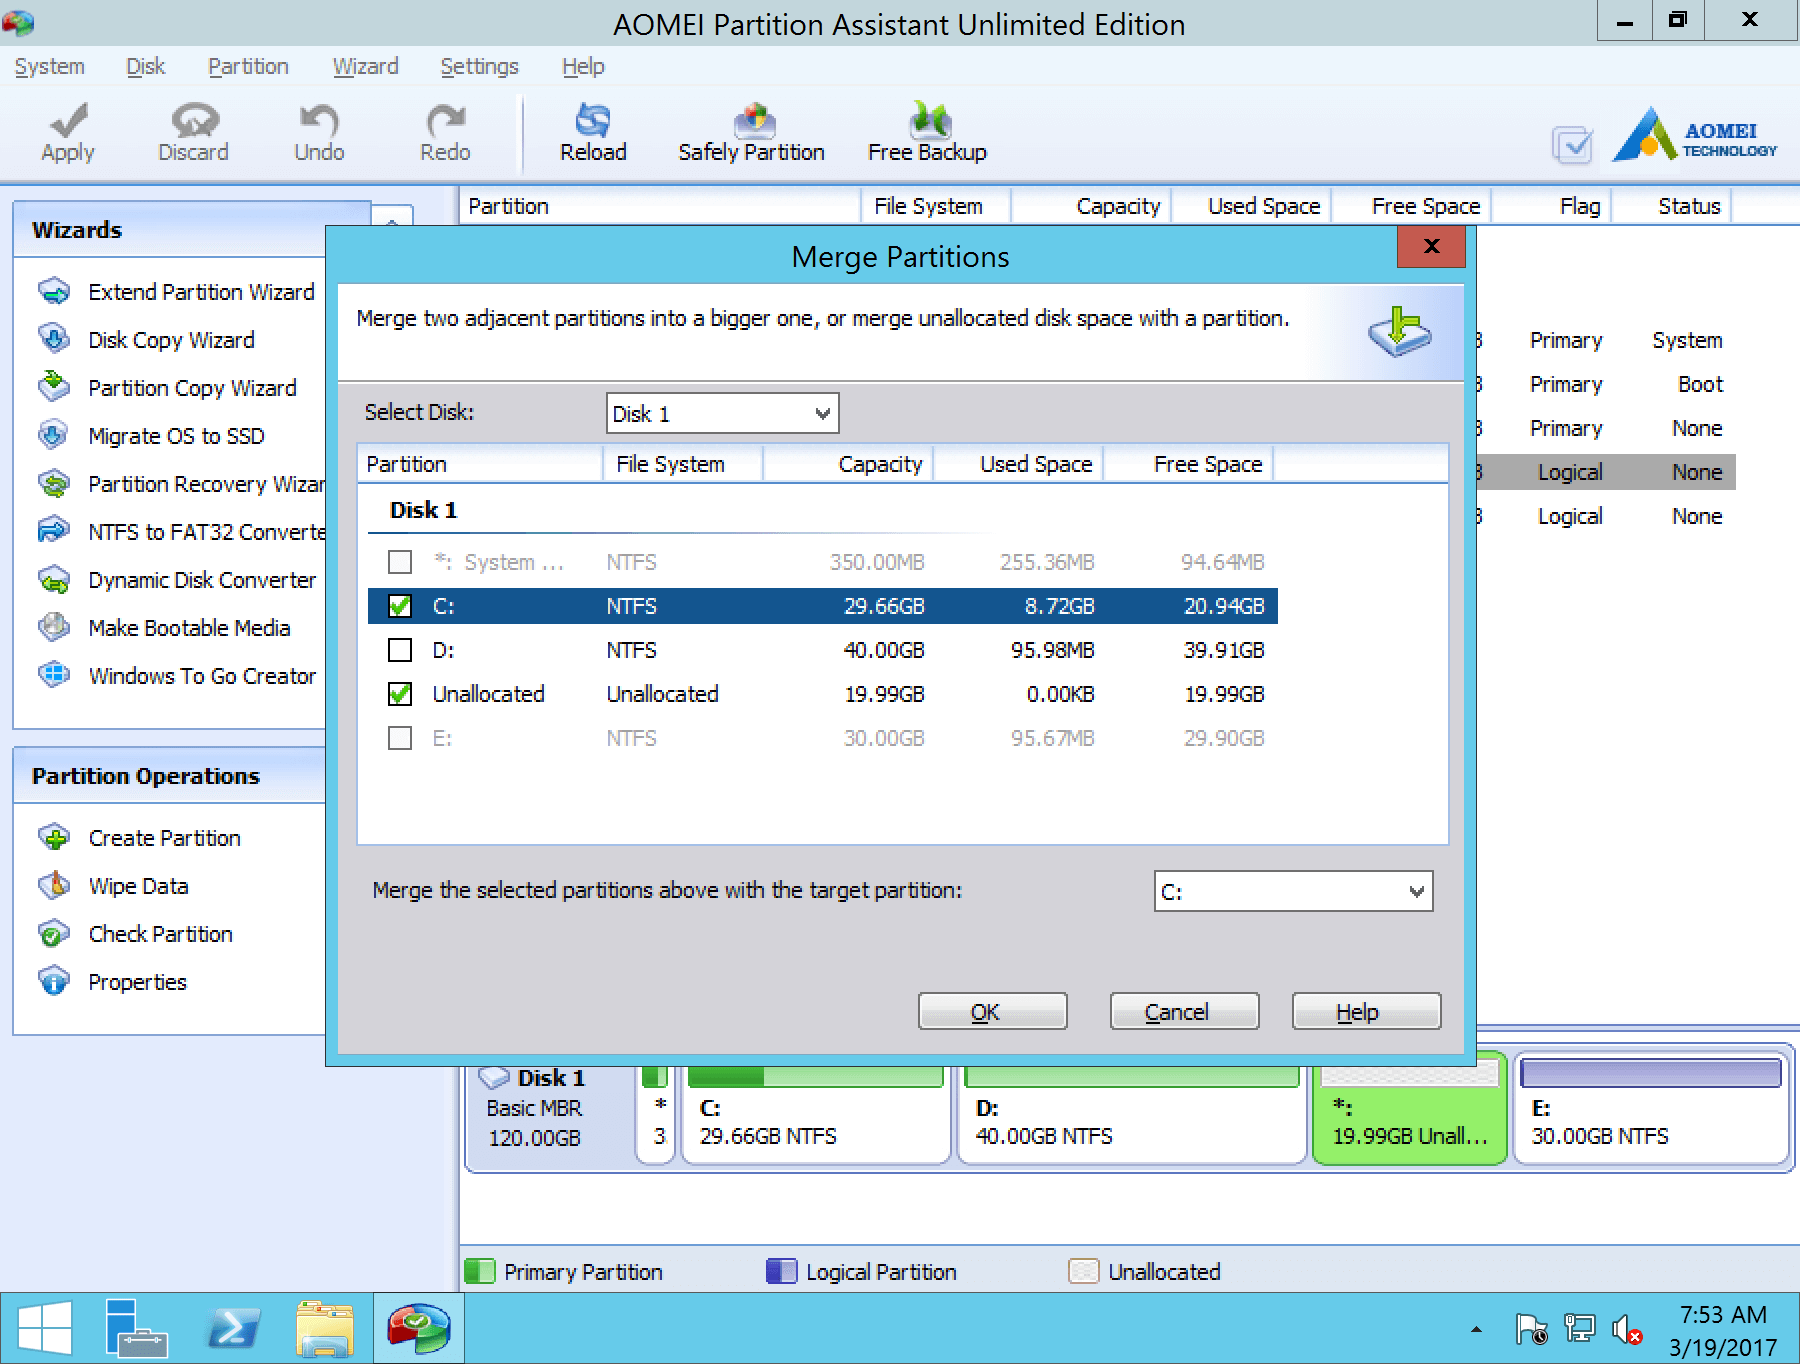Show hidden system tray icons
The height and width of the screenshot is (1364, 1800).
(1476, 1330)
